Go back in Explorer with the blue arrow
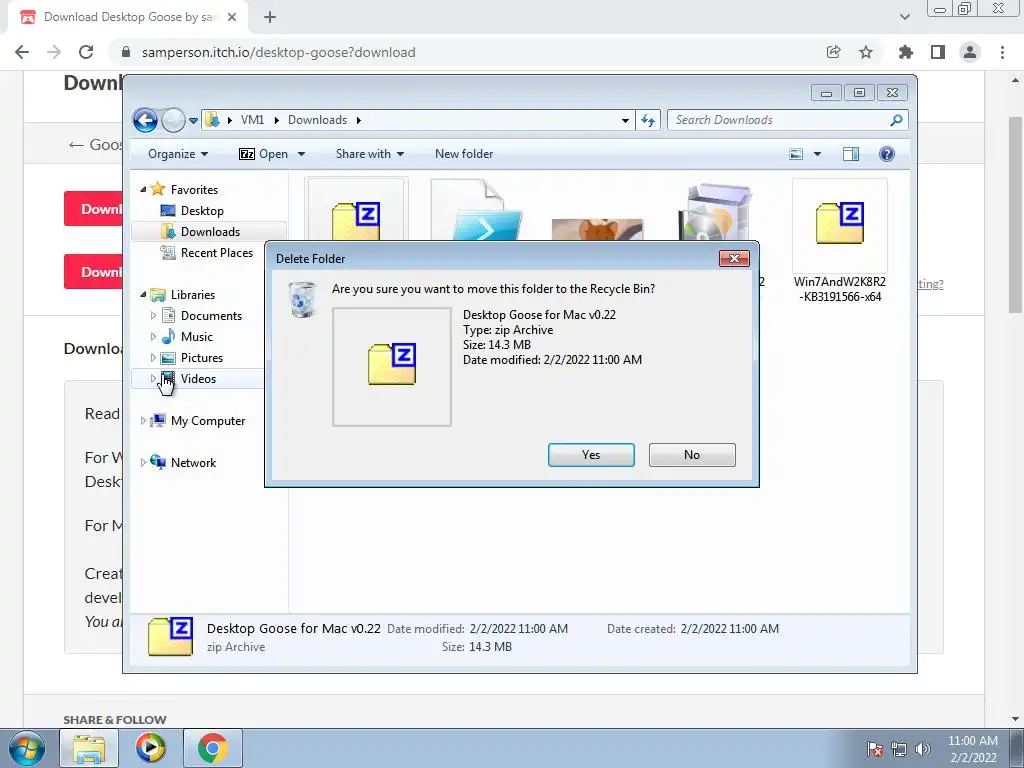1024x768 pixels. point(145,120)
